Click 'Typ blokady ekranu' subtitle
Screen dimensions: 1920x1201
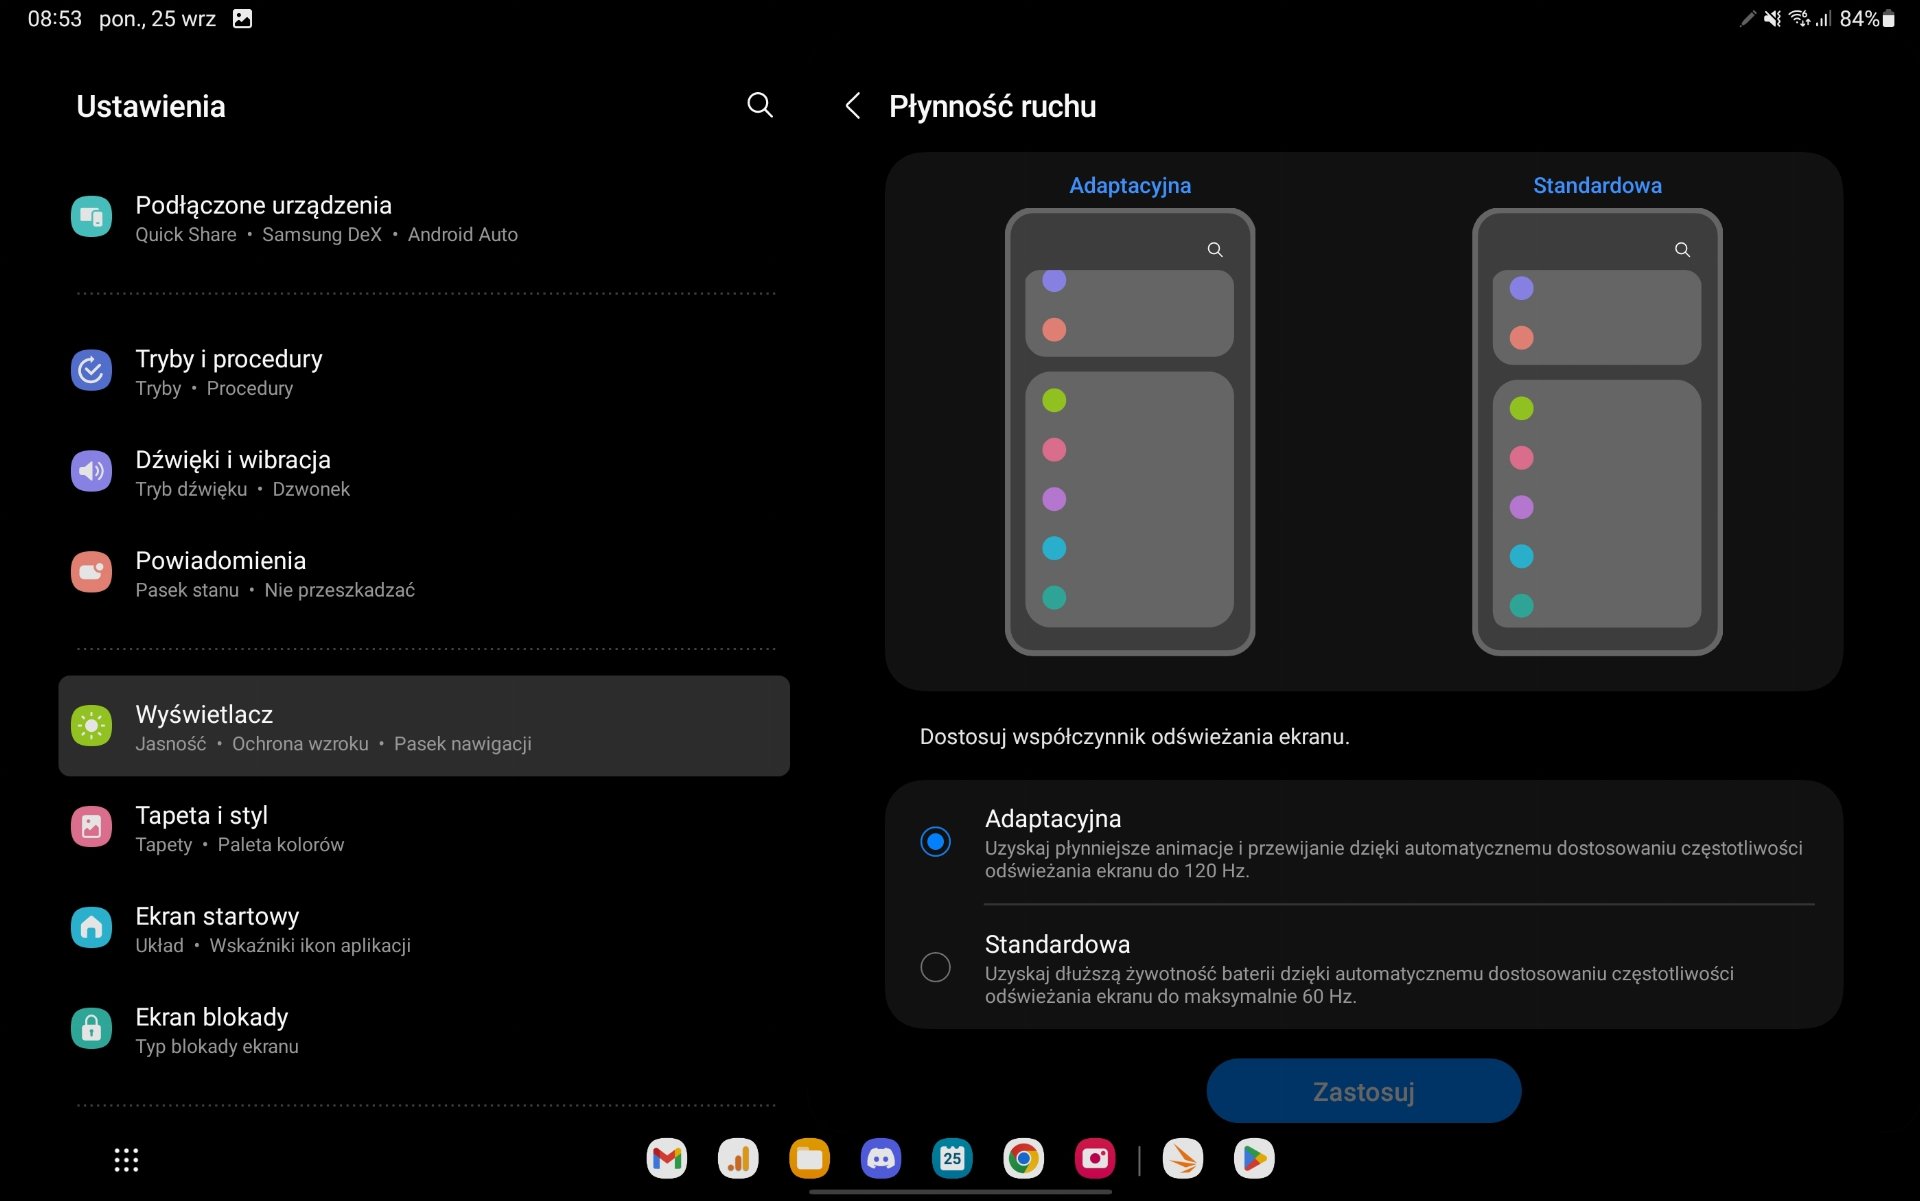tap(217, 1046)
